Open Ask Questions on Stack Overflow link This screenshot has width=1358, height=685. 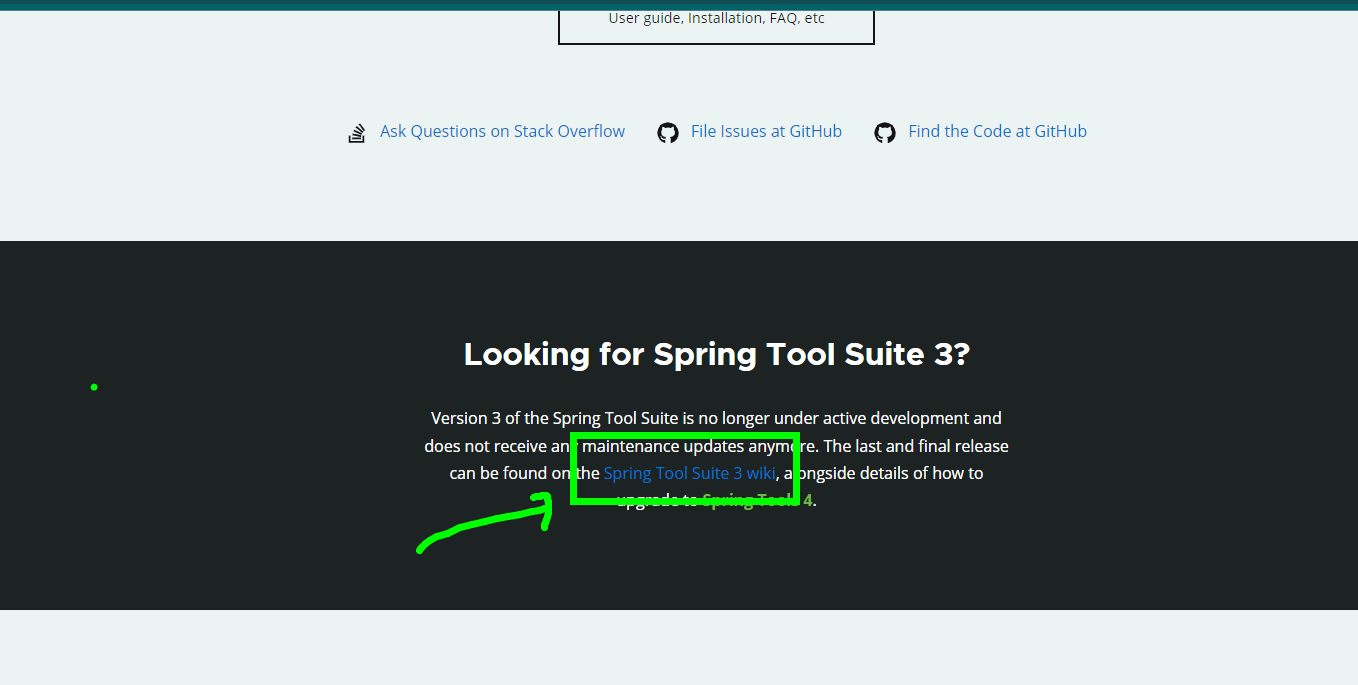click(x=502, y=131)
